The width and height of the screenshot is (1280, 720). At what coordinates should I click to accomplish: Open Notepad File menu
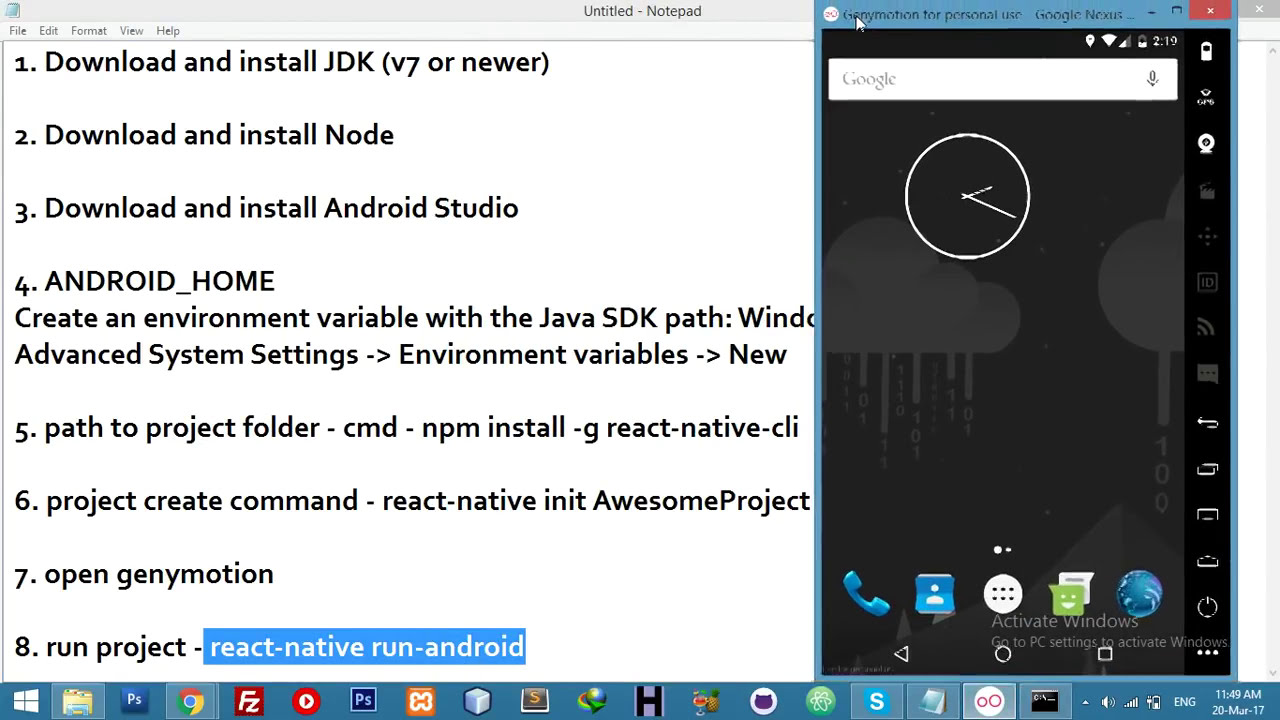coord(18,31)
